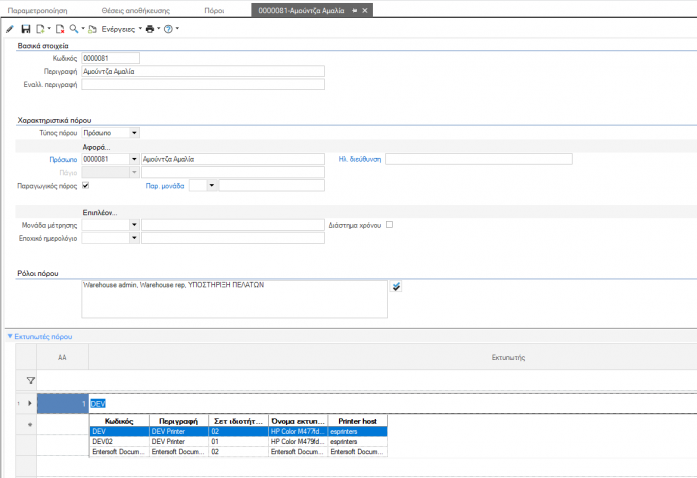Click the Εναλλ. περιγραφή input field
Screen dimensions: 697x478
pyautogui.click(x=203, y=84)
